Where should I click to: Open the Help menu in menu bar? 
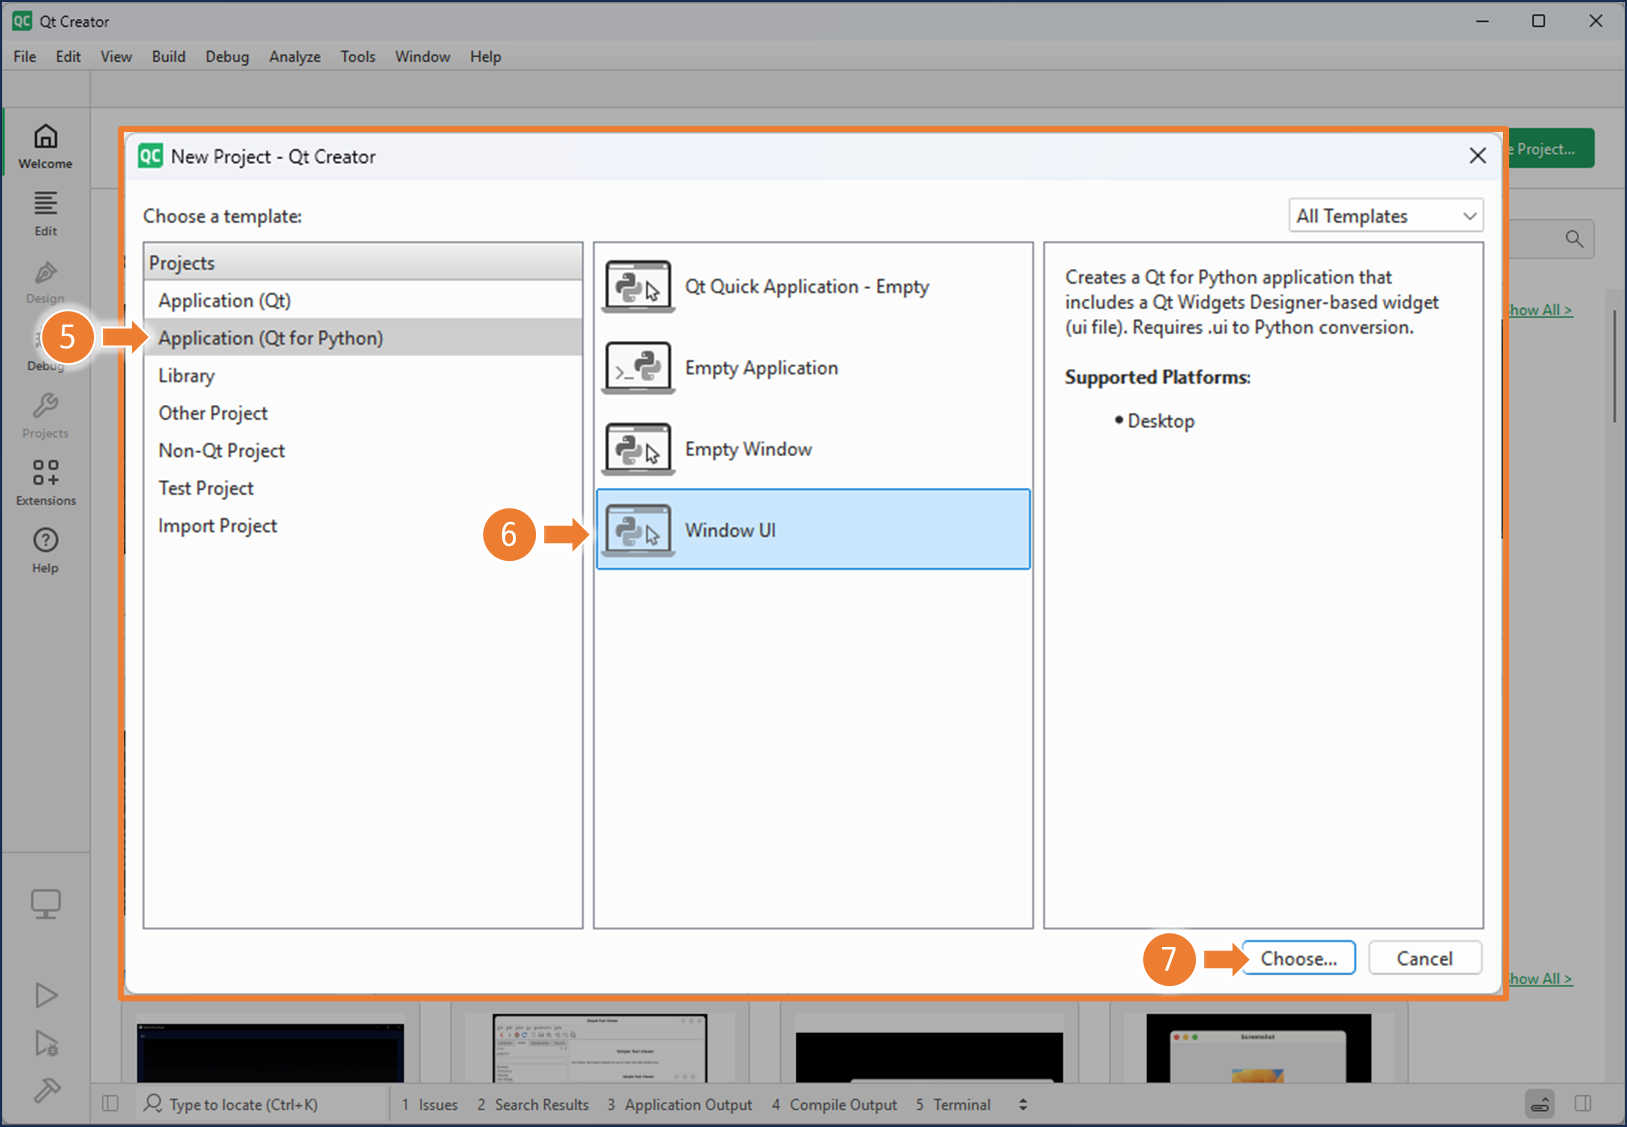pyautogui.click(x=485, y=57)
